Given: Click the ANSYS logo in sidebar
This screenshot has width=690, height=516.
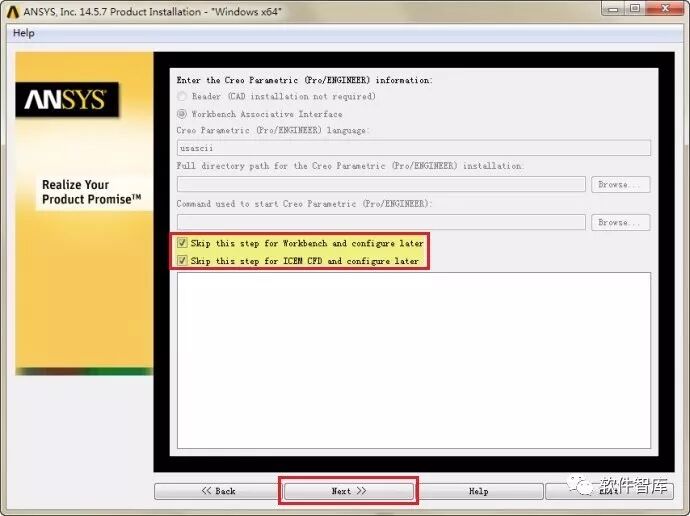Looking at the screenshot, I should pyautogui.click(x=67, y=99).
